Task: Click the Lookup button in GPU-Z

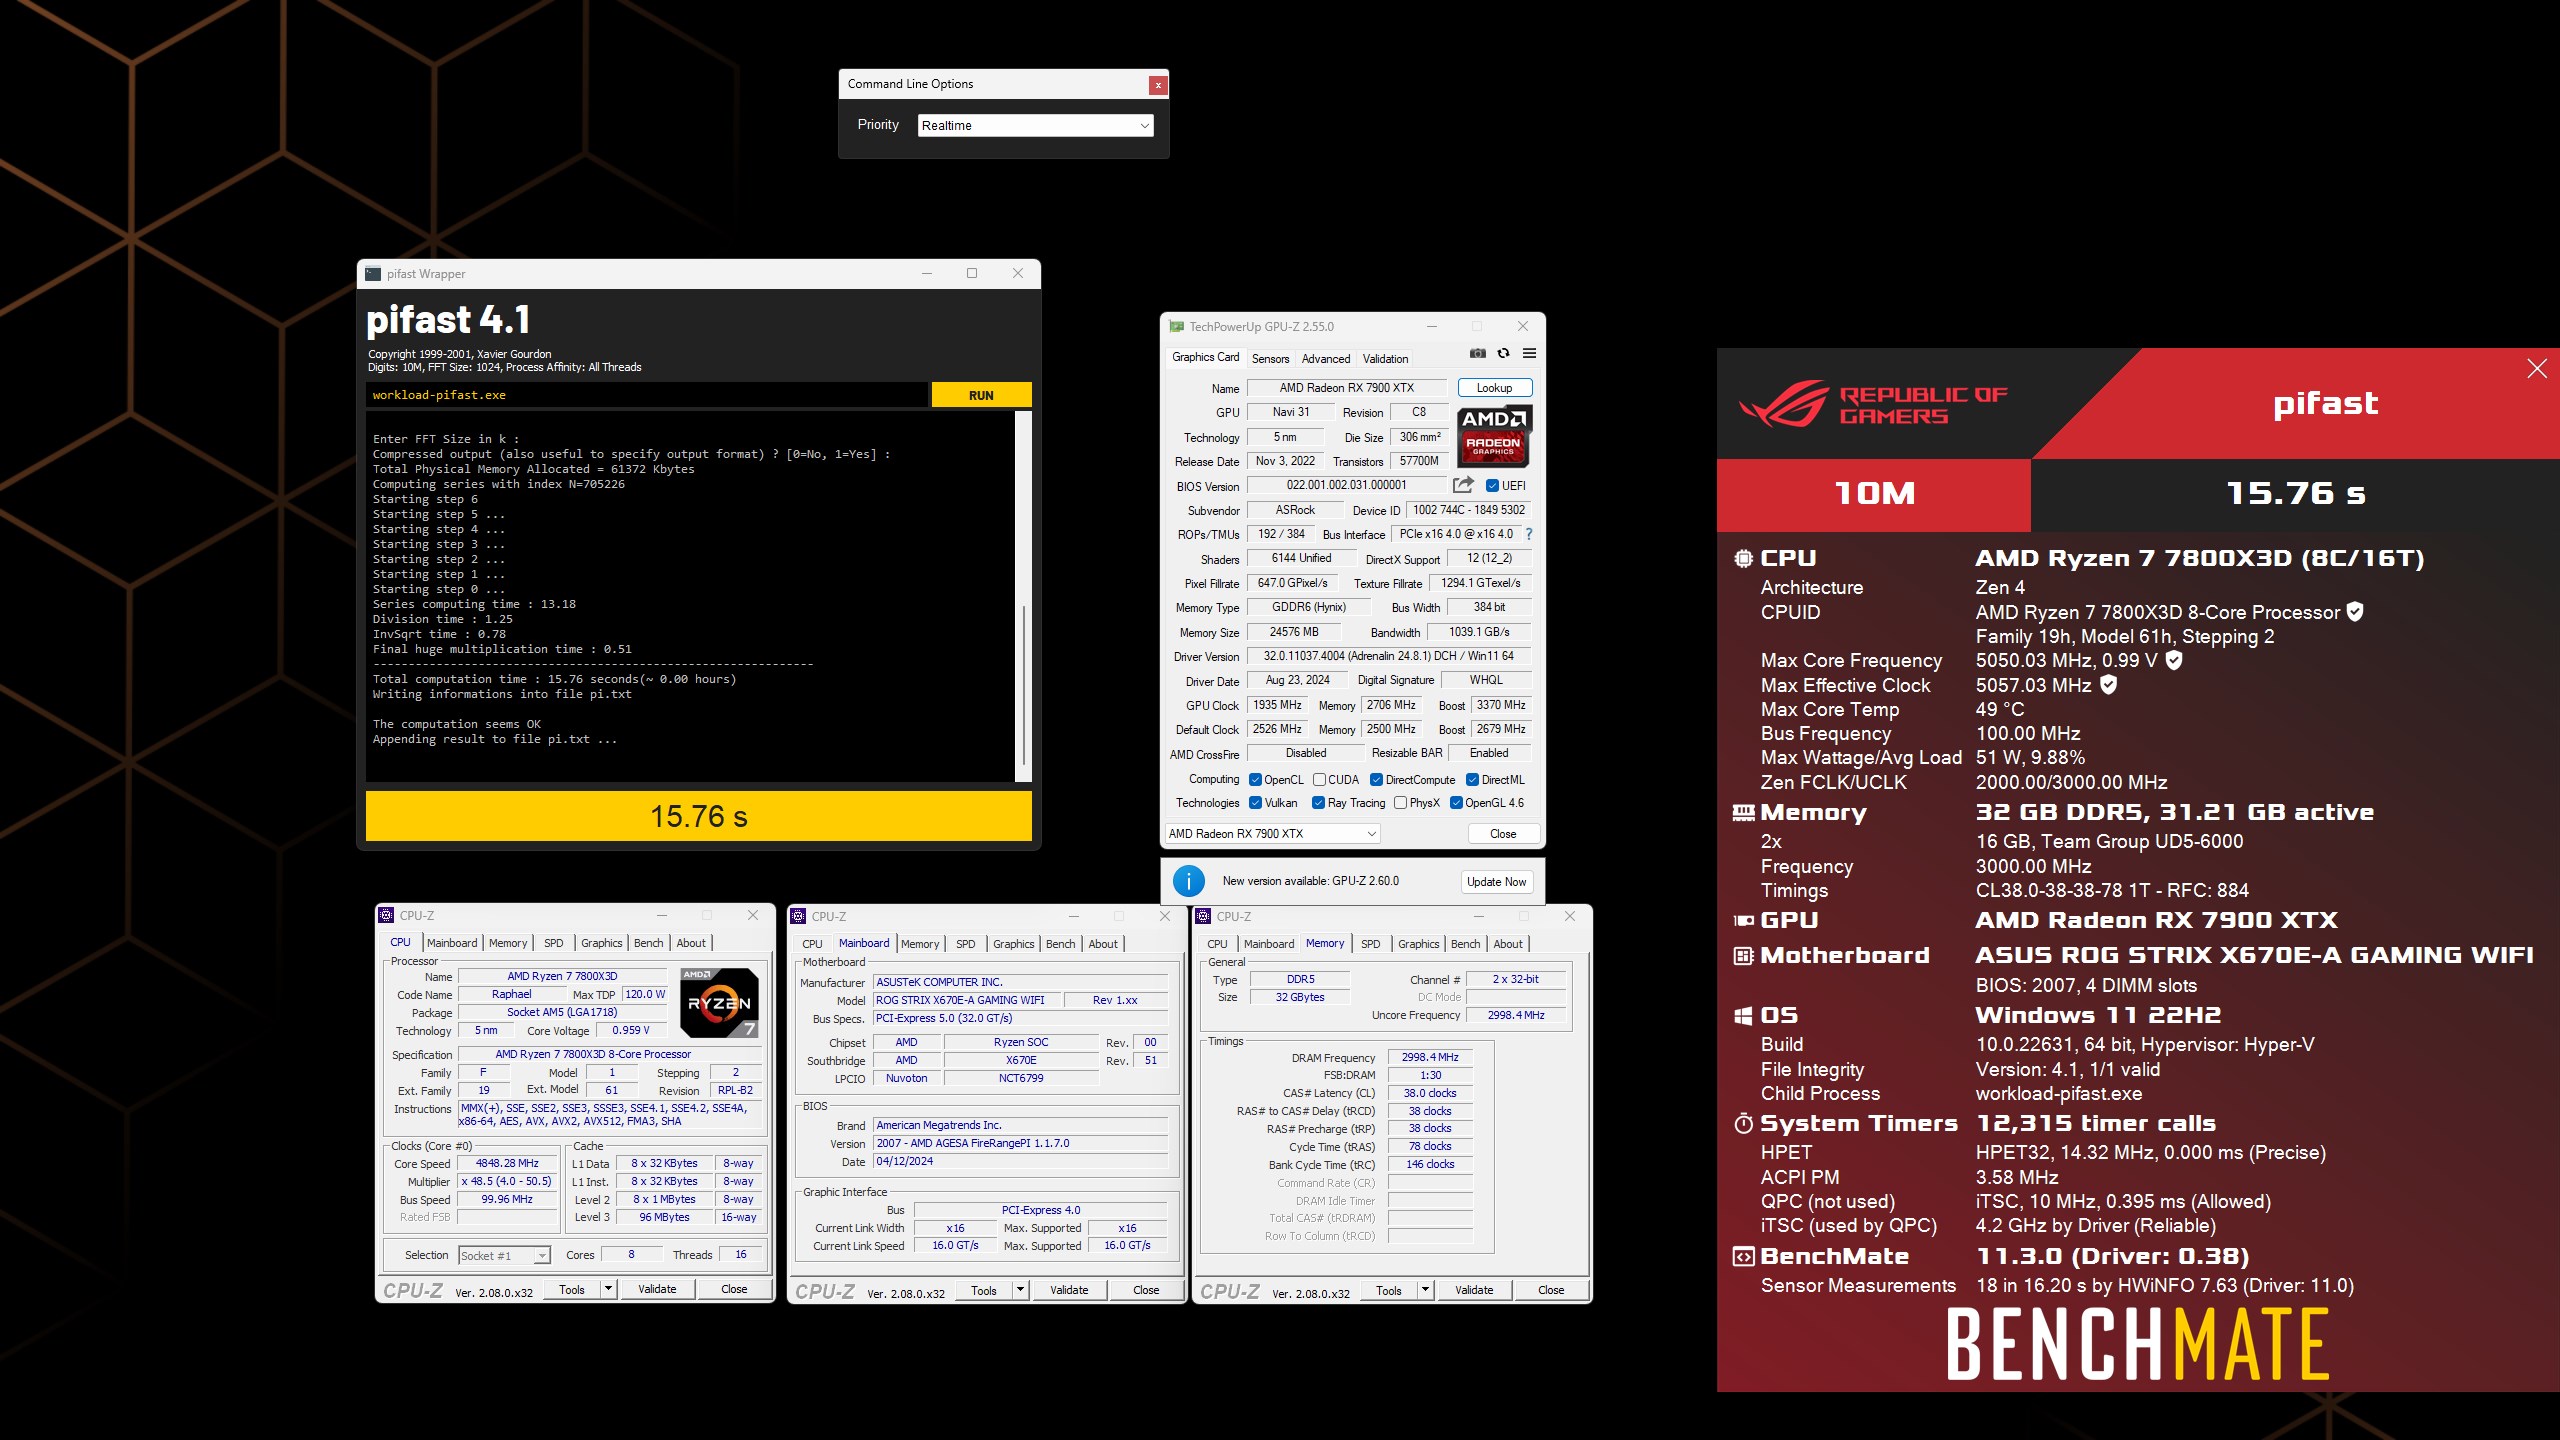Action: [1494, 388]
